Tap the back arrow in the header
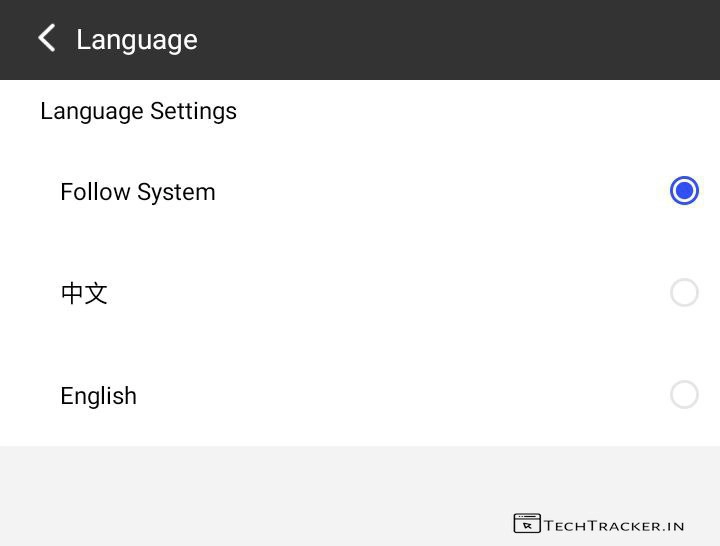This screenshot has width=720, height=546. click(x=46, y=39)
